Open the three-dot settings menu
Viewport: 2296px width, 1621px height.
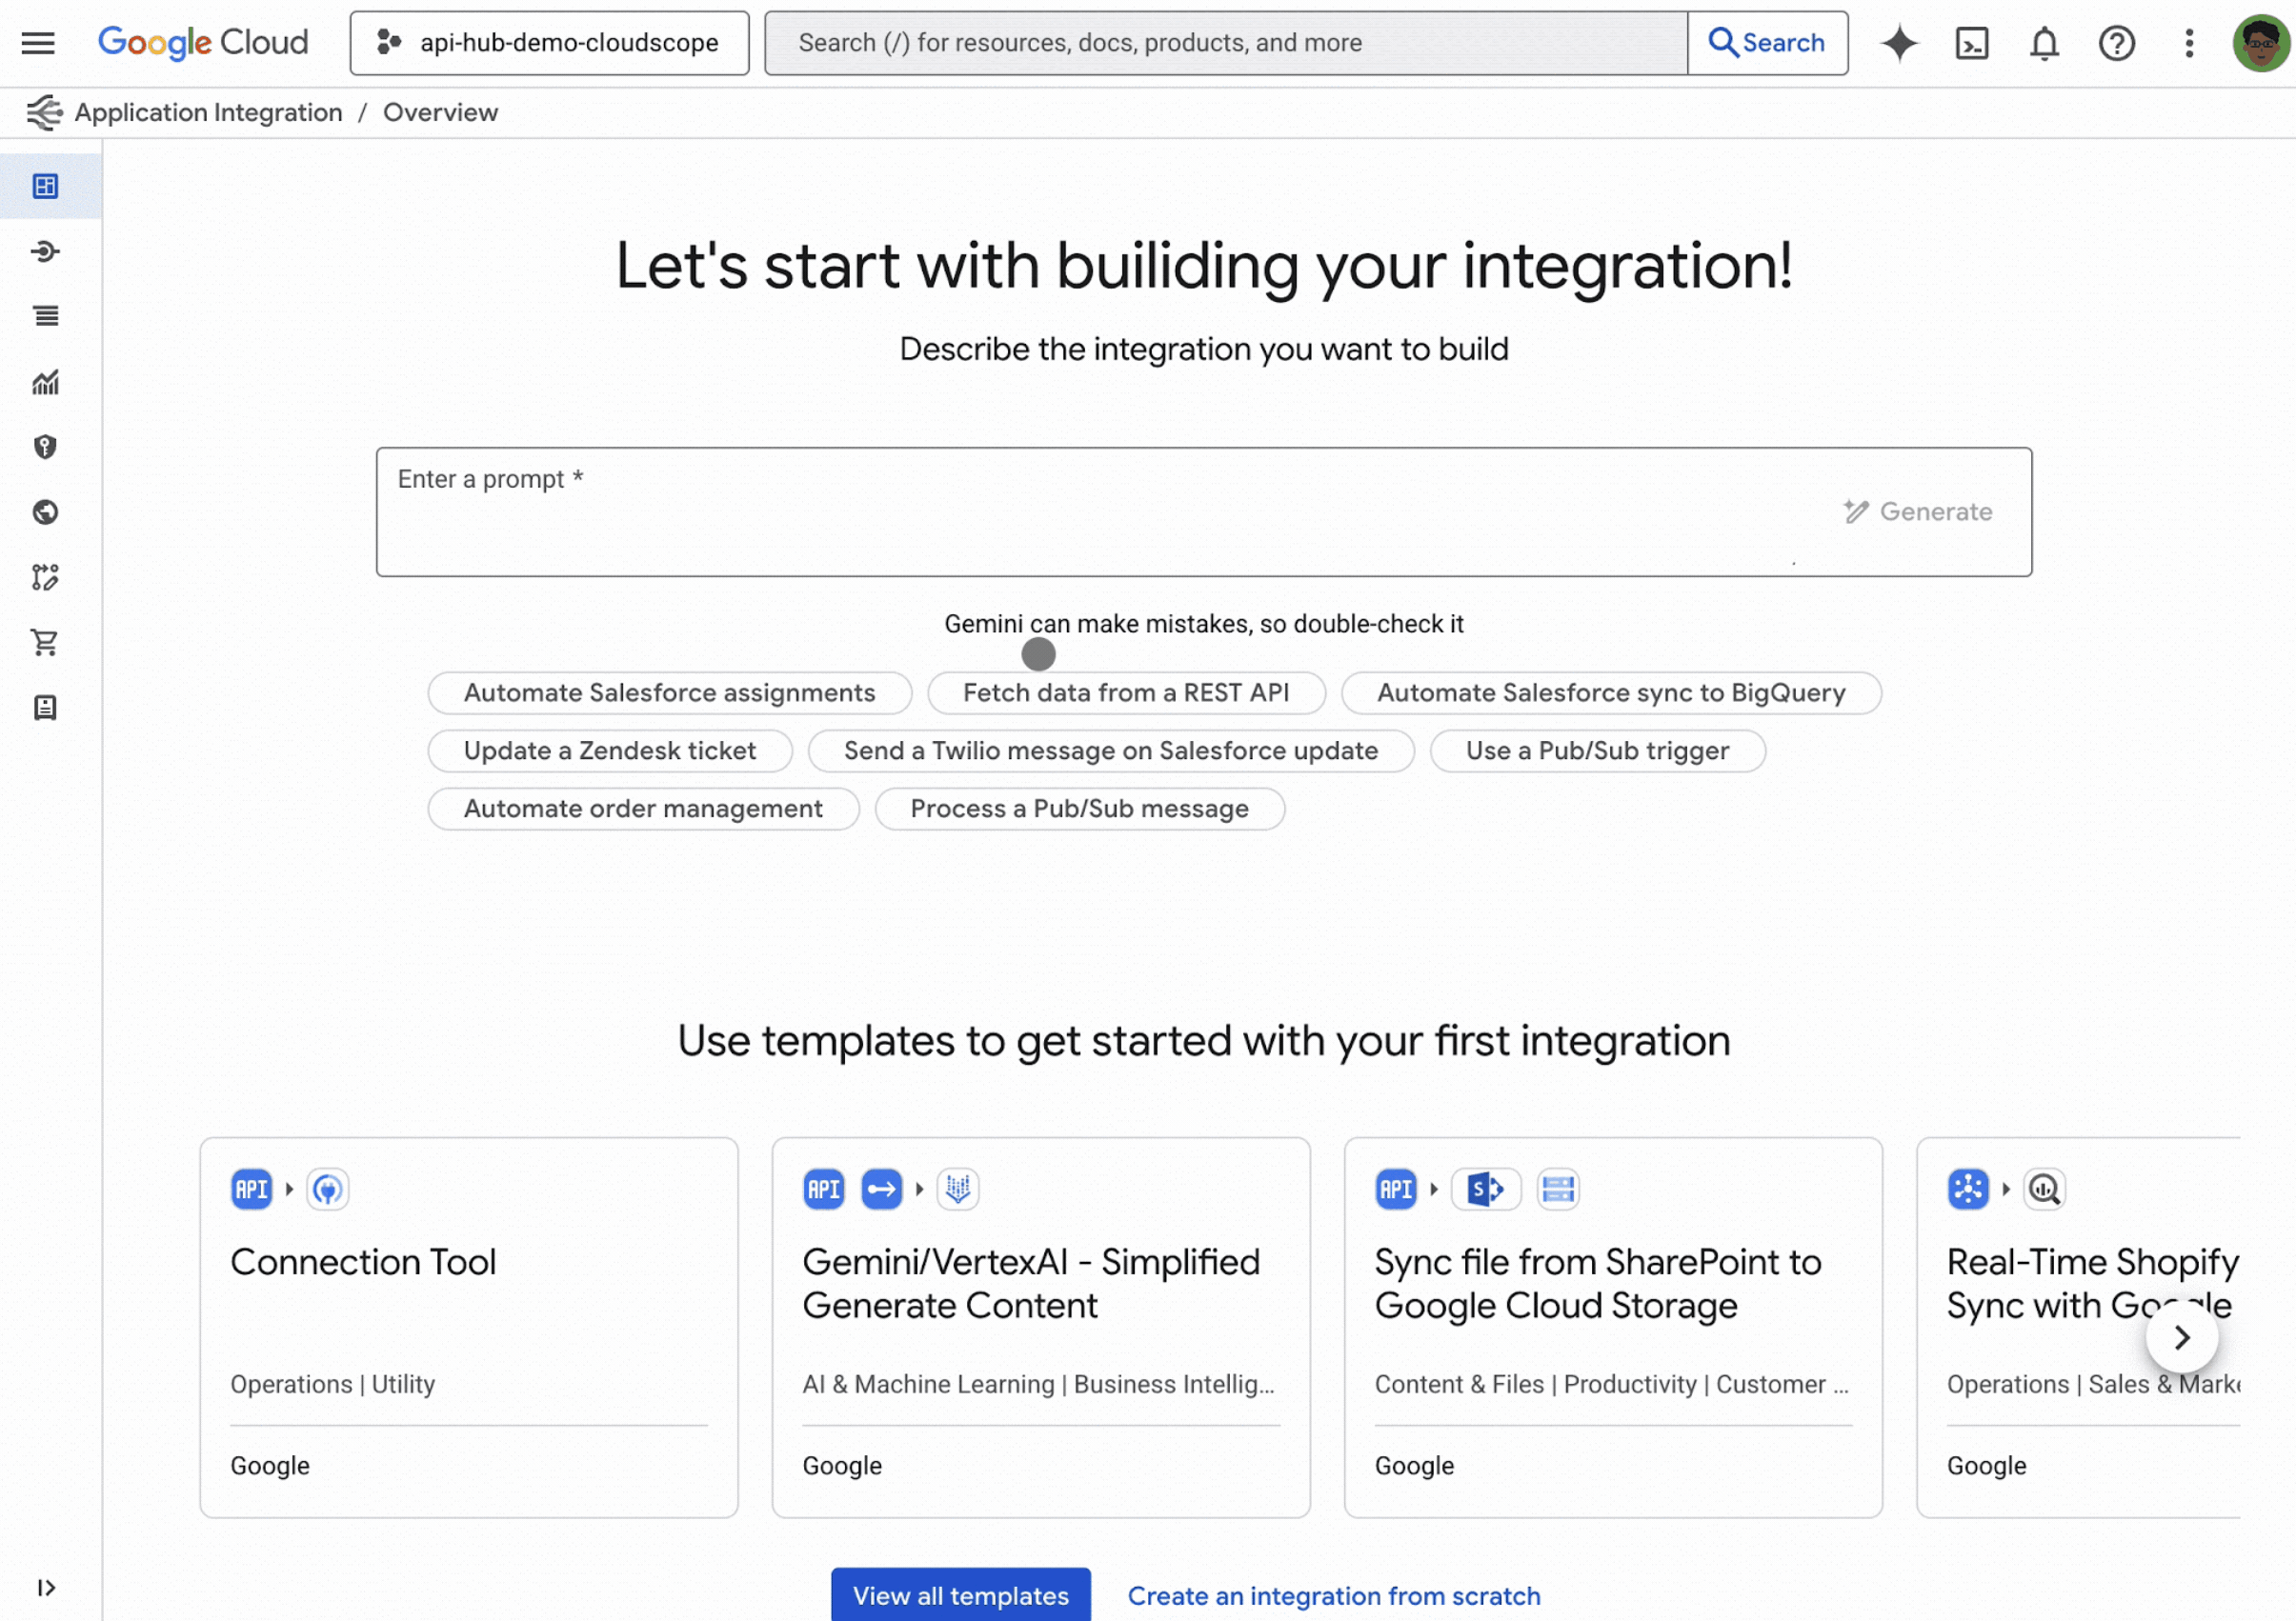coord(2189,43)
